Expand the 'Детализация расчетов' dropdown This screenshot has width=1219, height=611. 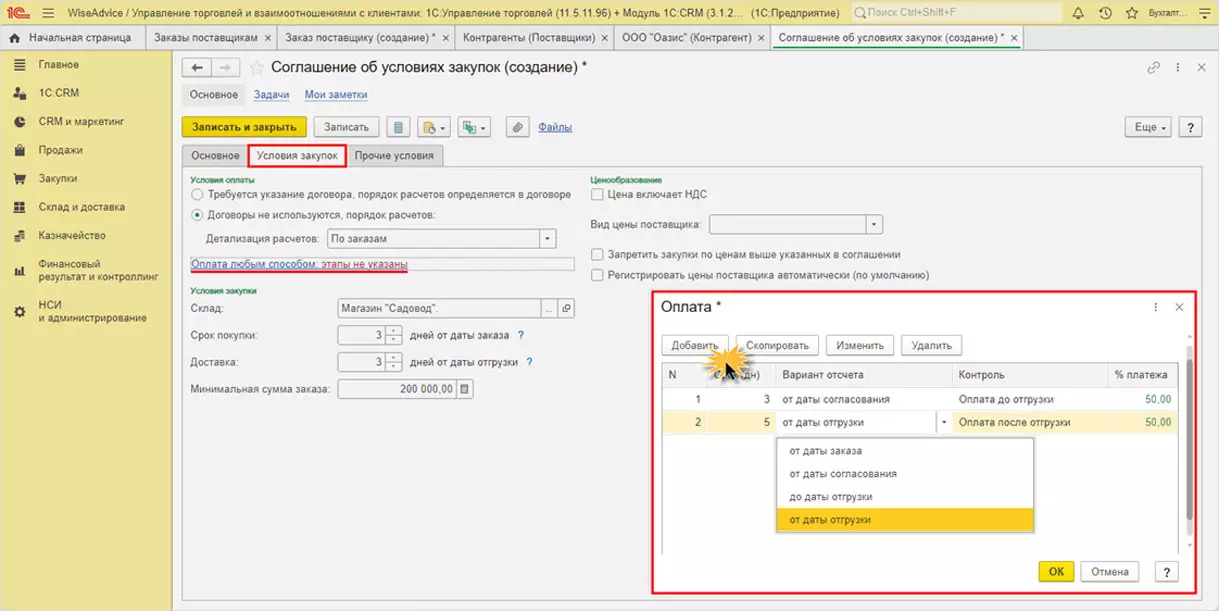point(547,239)
